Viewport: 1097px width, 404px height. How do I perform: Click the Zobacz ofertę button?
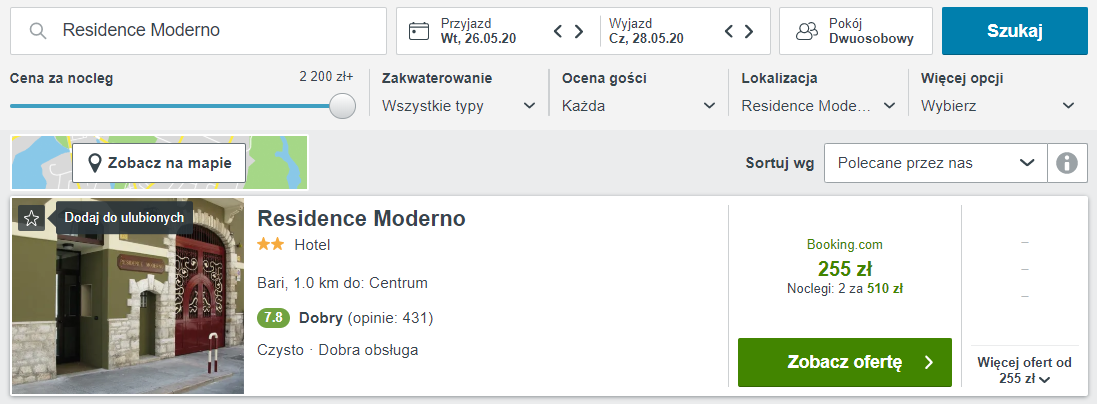[844, 362]
